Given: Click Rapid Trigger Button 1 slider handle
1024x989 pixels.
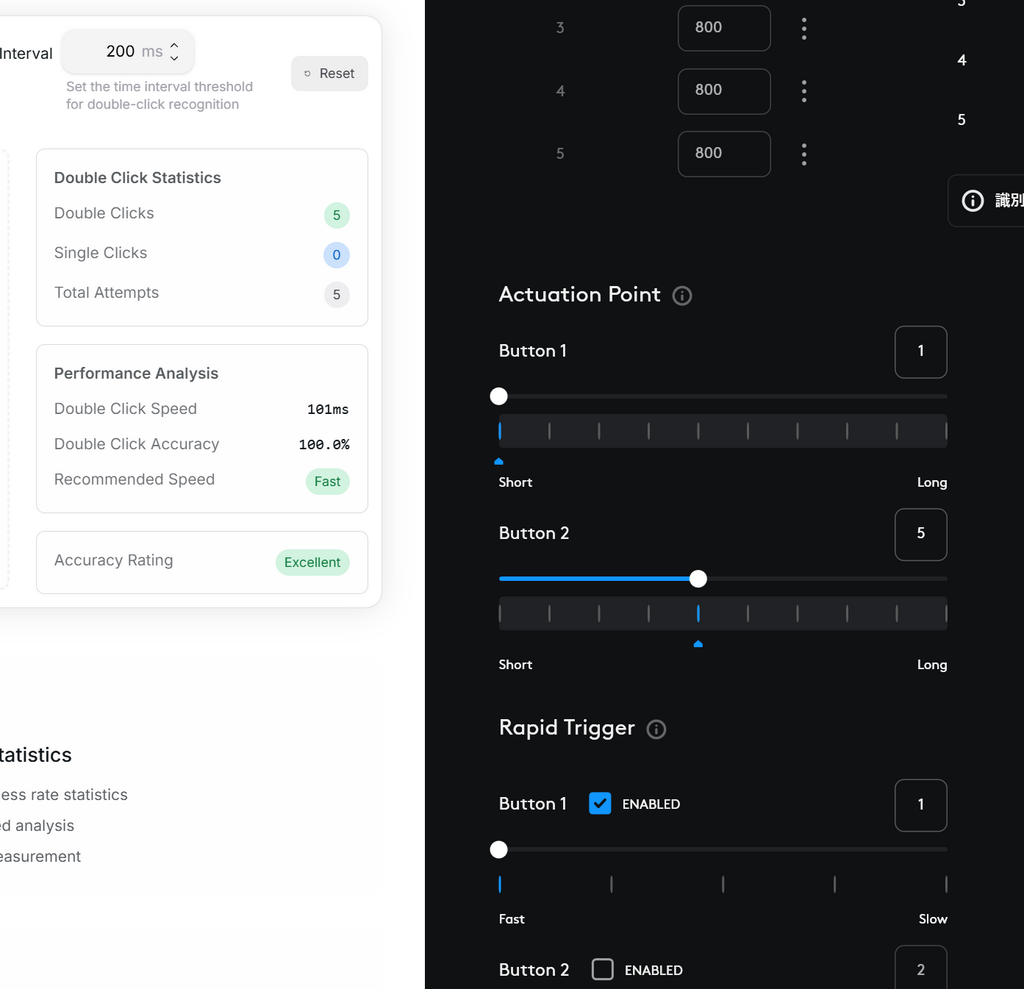Looking at the screenshot, I should click(499, 850).
